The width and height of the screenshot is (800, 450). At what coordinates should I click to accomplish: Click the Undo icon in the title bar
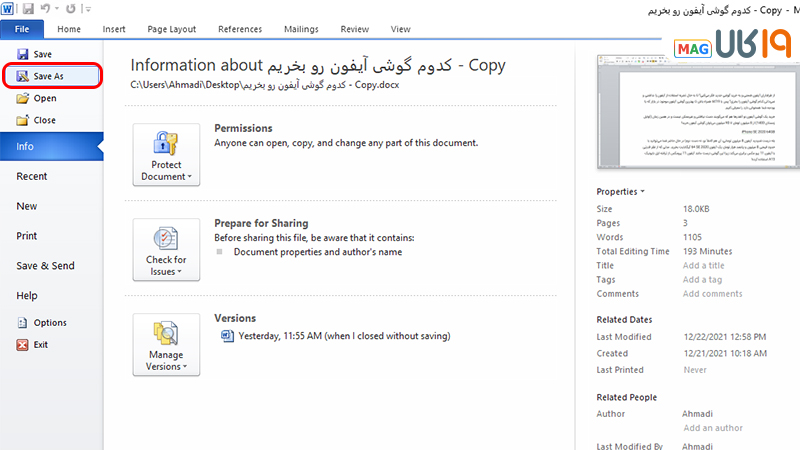pos(44,8)
